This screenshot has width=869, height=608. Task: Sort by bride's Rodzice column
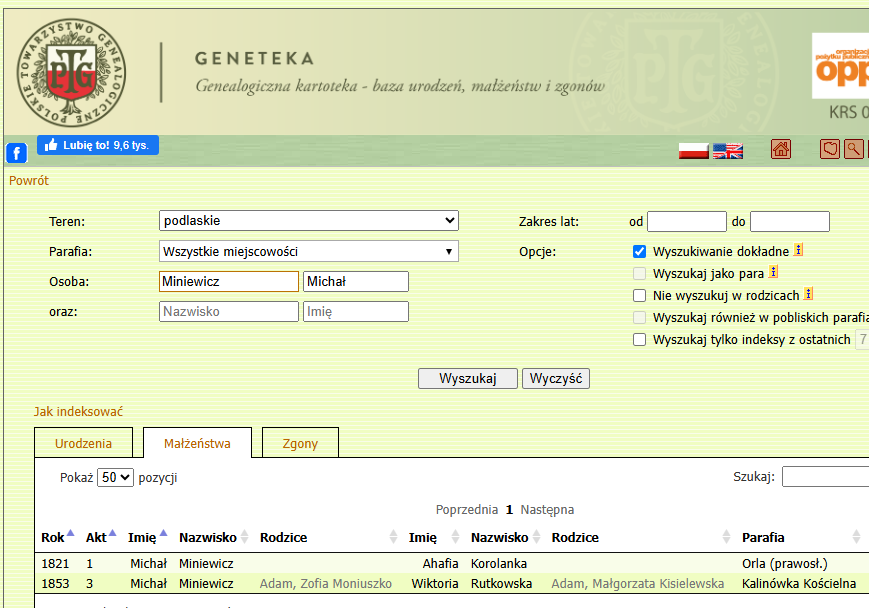tap(641, 537)
